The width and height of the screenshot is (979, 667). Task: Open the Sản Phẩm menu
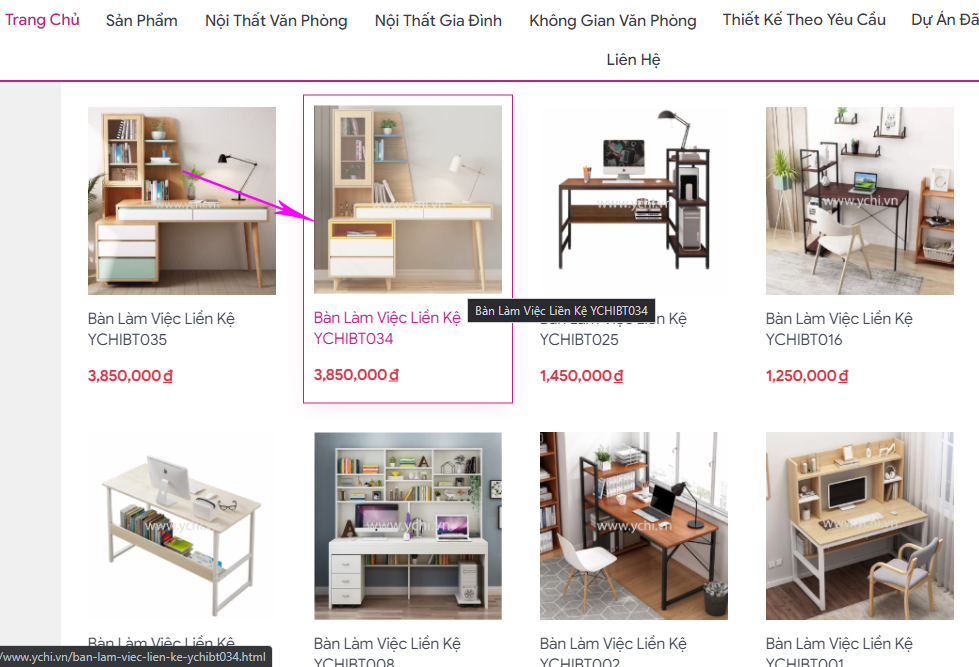tap(142, 21)
